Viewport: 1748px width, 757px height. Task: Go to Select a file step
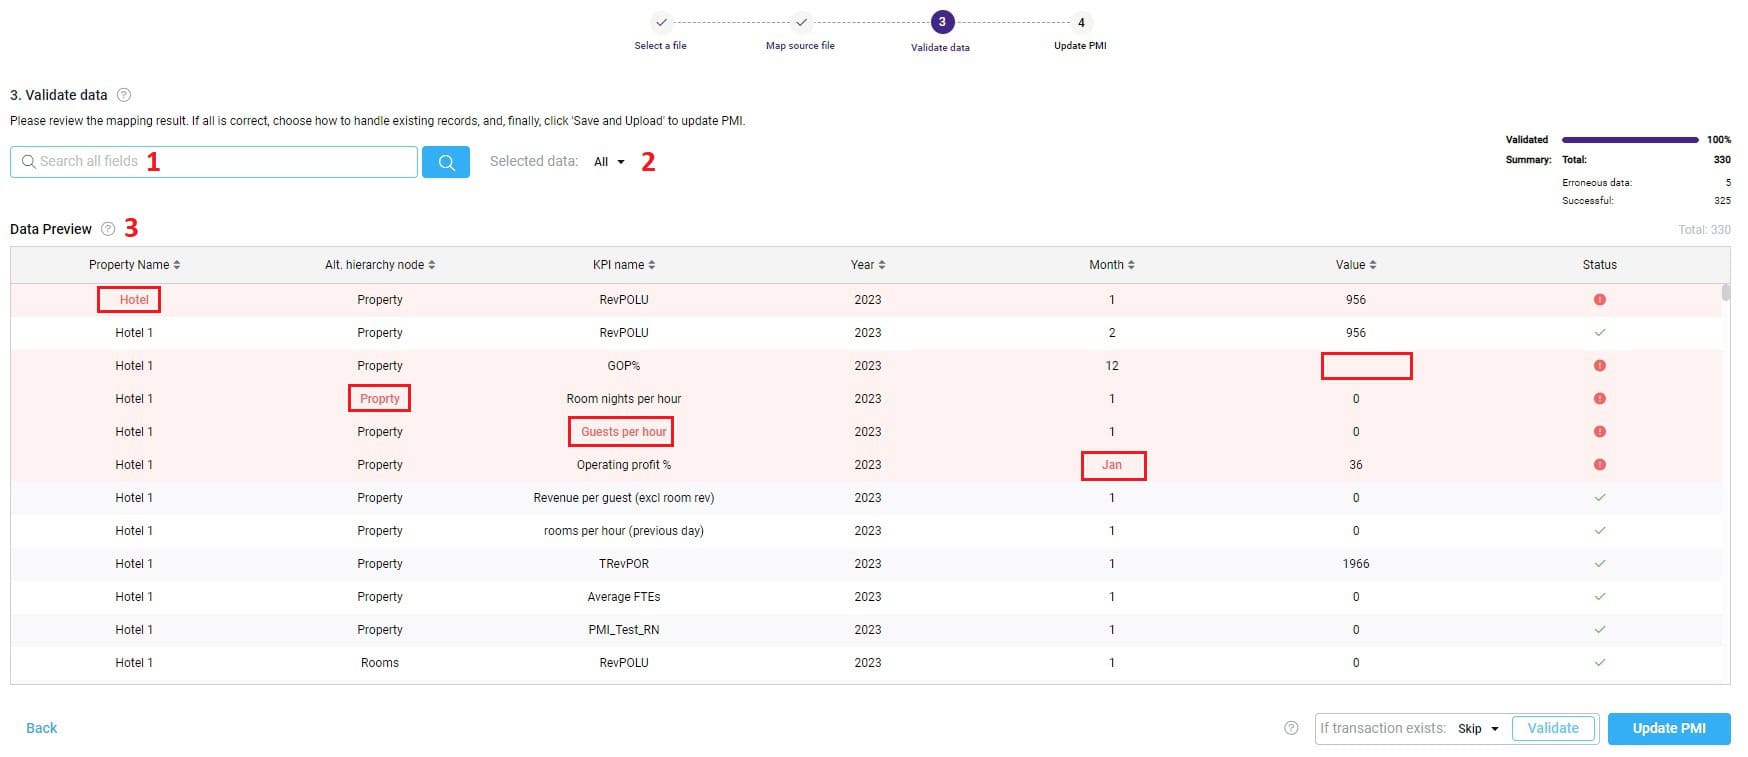[x=661, y=23]
